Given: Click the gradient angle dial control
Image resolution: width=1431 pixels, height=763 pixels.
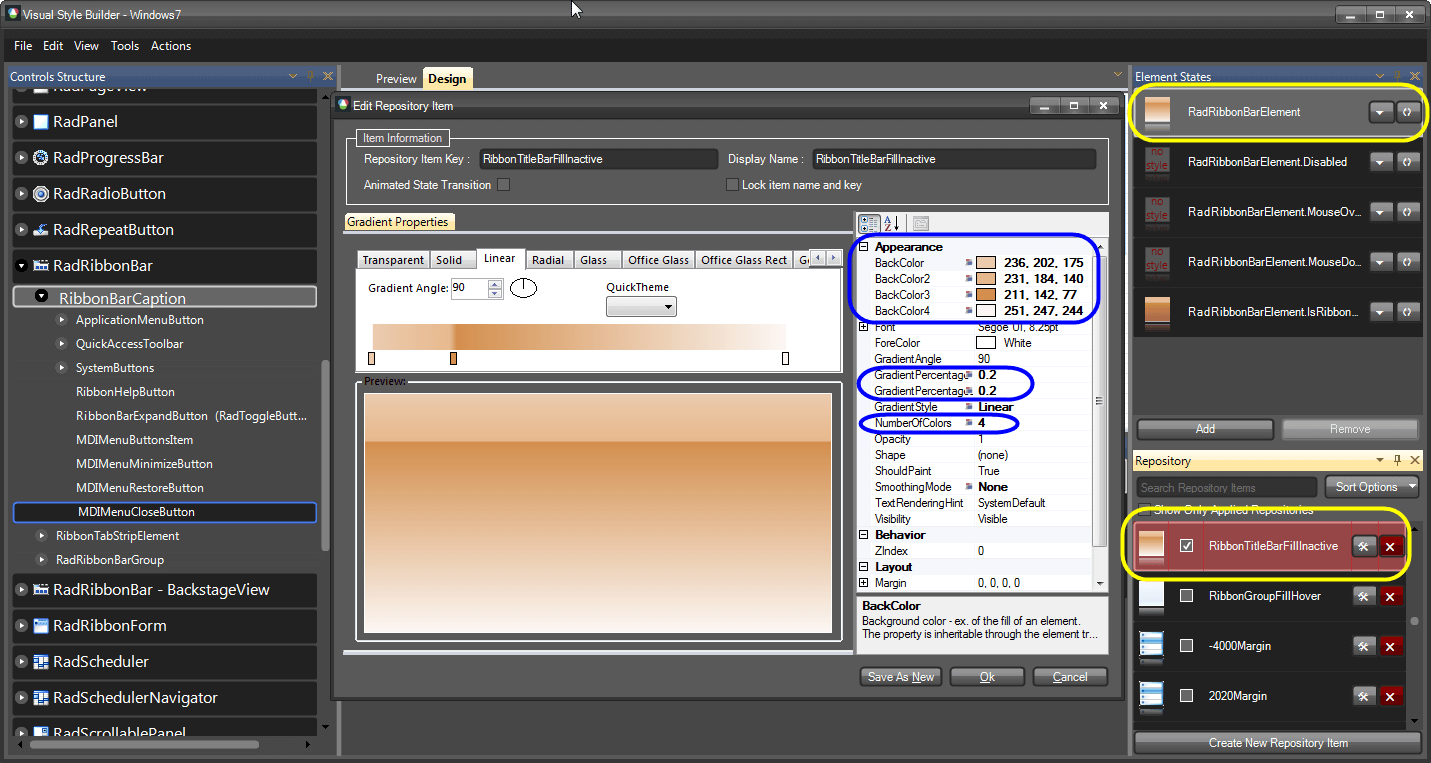Looking at the screenshot, I should point(524,287).
